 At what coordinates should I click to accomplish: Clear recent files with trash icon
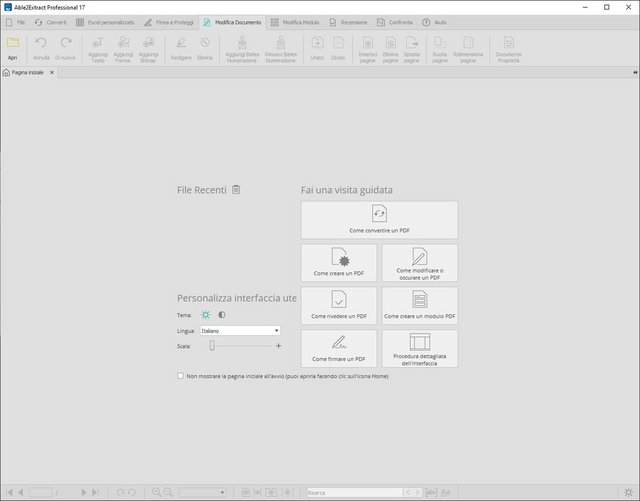(x=236, y=189)
